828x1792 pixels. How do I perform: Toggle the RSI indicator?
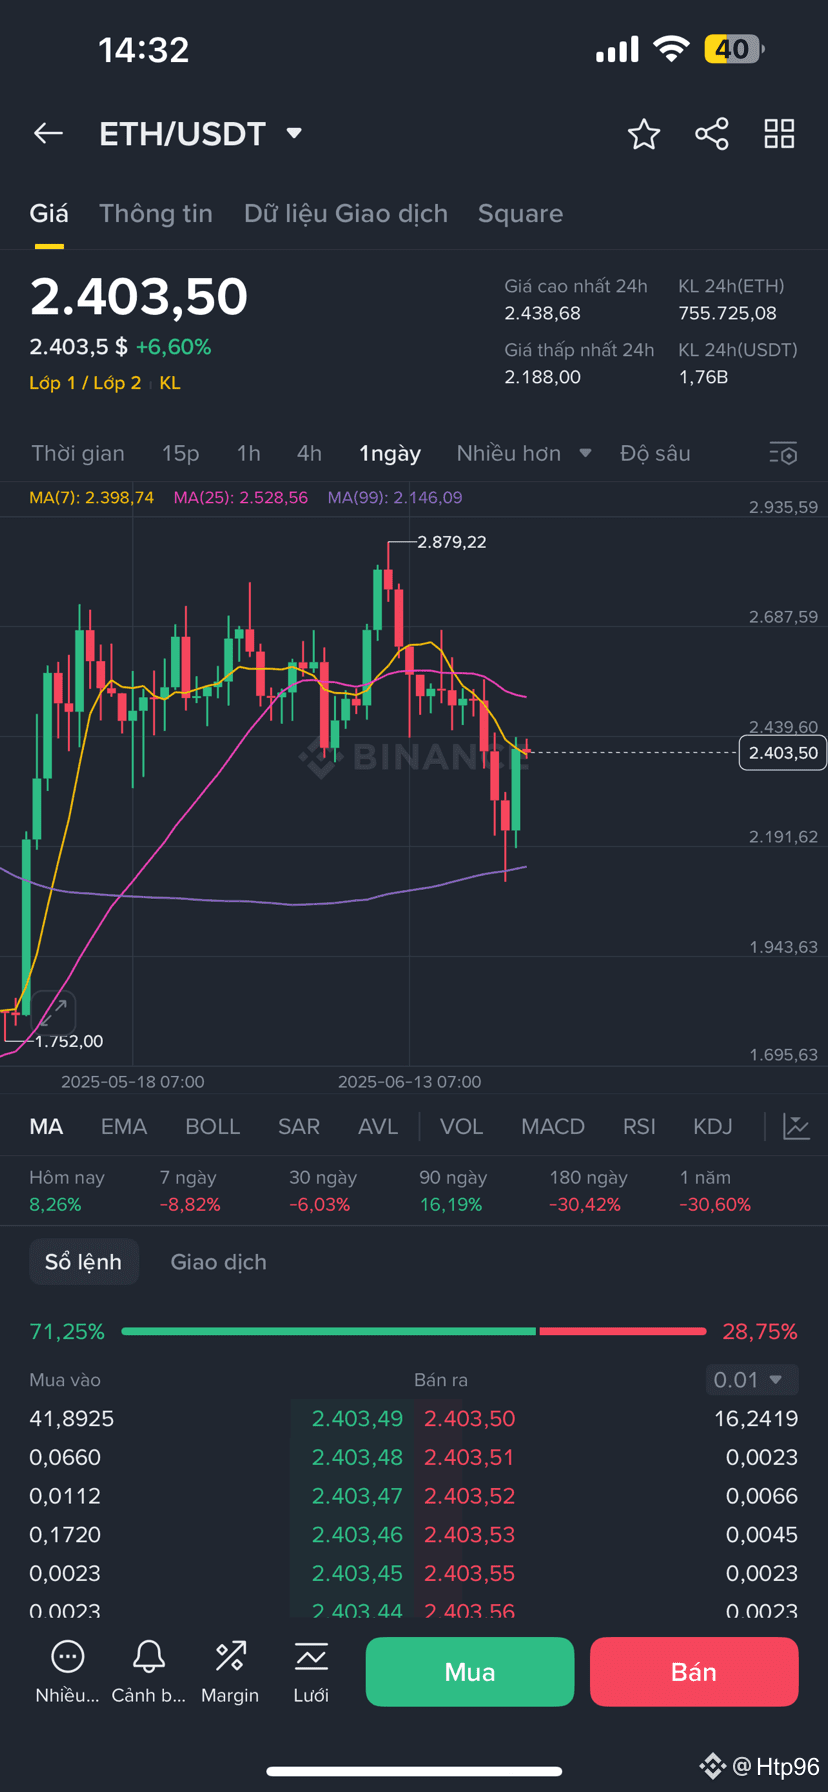(639, 1127)
